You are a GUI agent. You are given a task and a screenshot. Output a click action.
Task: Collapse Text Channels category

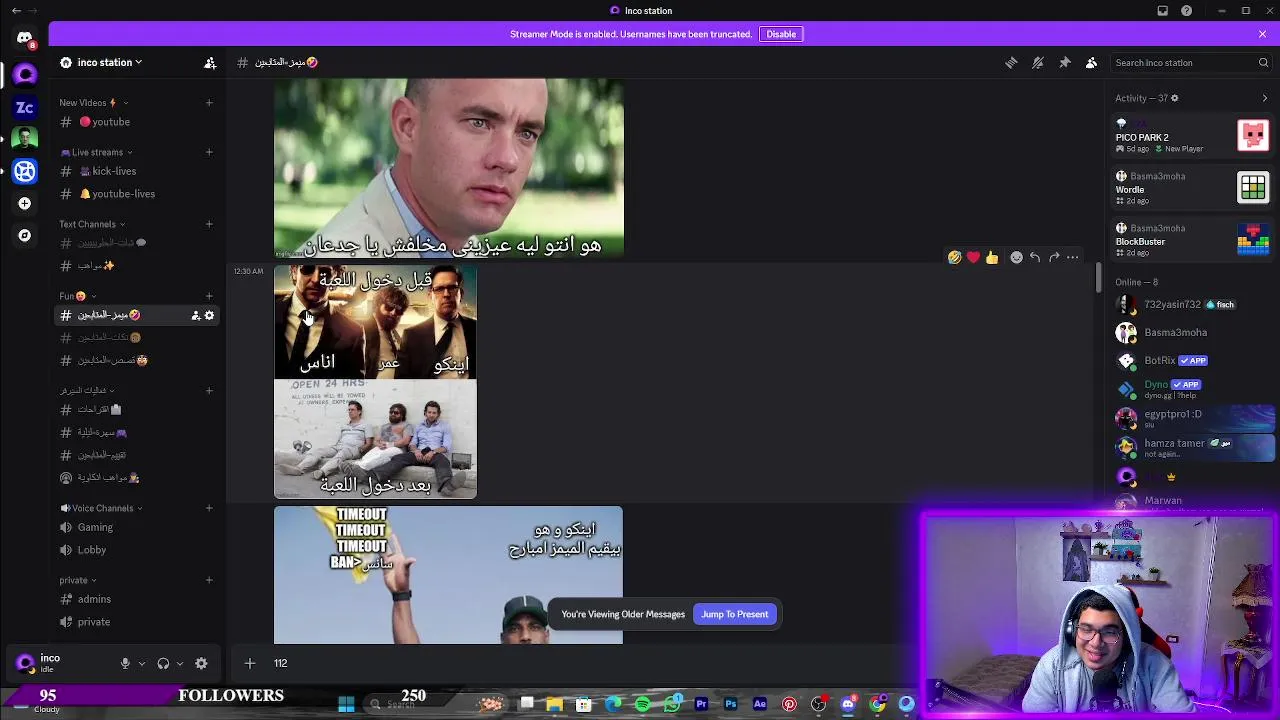tap(93, 224)
